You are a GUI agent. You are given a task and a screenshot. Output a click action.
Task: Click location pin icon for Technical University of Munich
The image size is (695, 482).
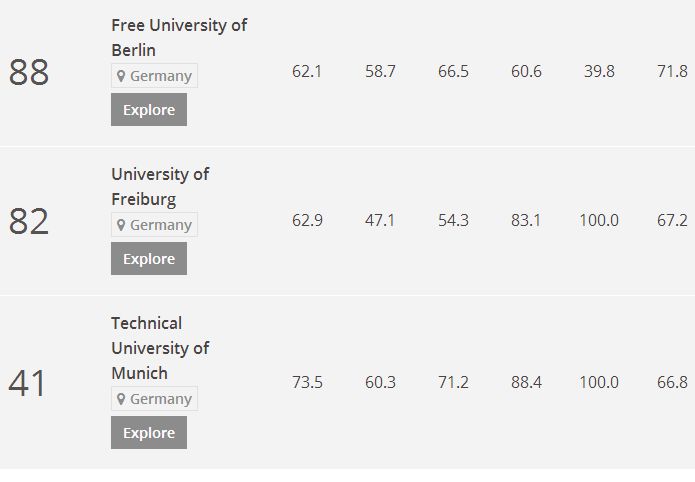coord(121,399)
